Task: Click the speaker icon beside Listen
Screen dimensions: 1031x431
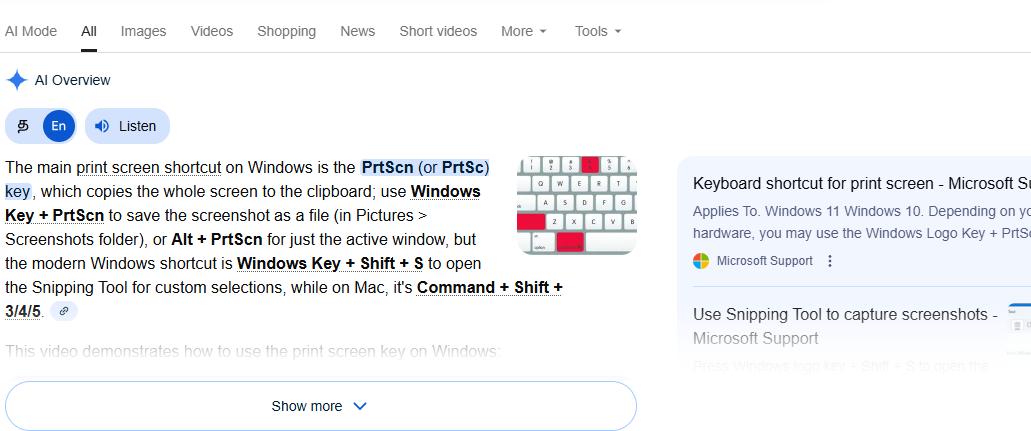Action: (102, 126)
